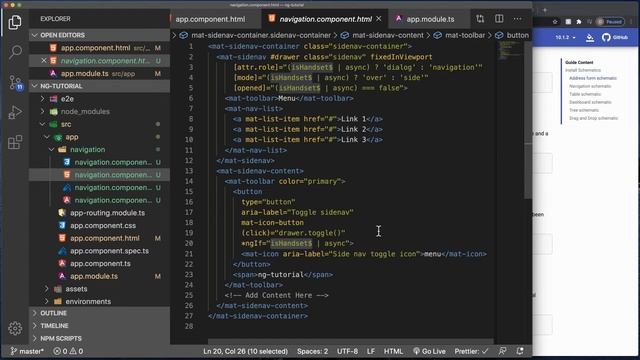Collapse the Open Editors section
This screenshot has height=360, width=640.
[x=100, y=35]
